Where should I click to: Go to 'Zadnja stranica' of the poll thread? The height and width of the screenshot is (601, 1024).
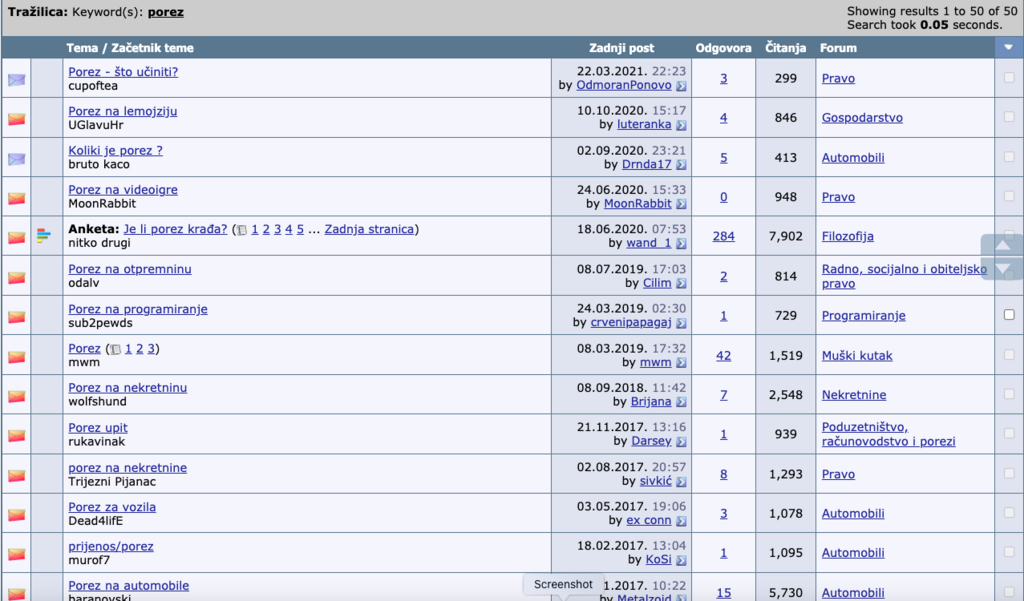pos(369,229)
